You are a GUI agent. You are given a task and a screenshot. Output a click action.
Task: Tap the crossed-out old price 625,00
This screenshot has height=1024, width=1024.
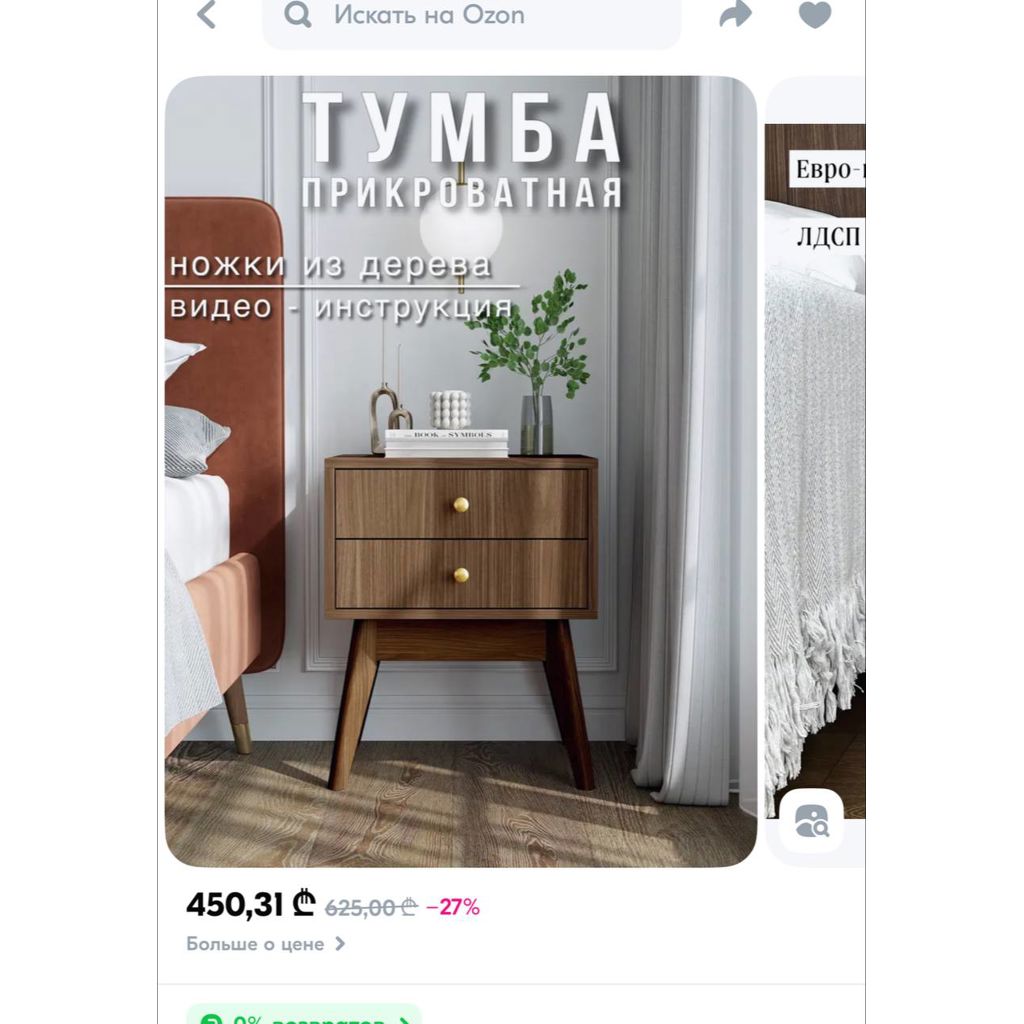click(371, 907)
